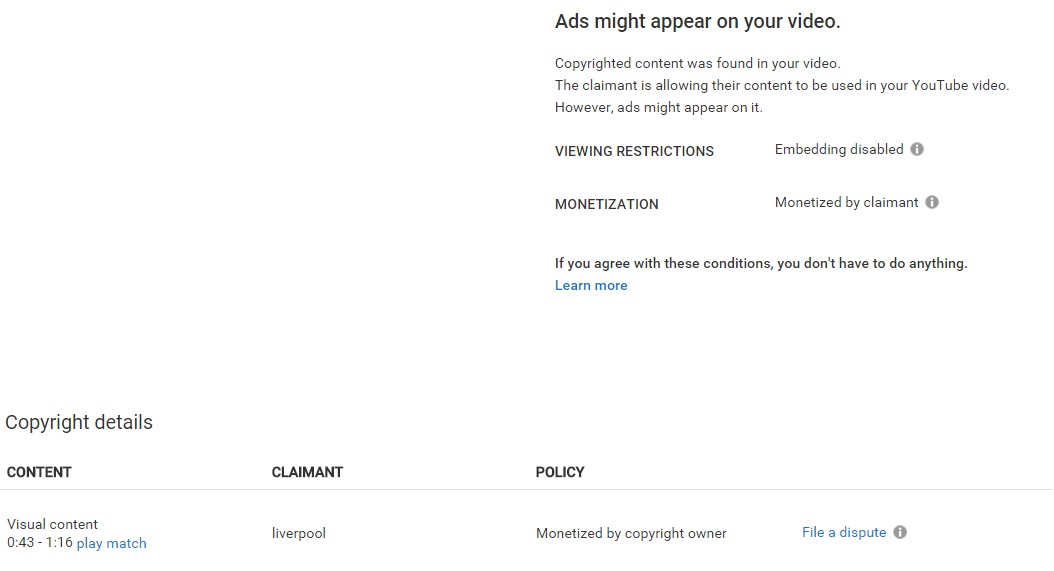Viewport: 1054px width, 571px height.
Task: Click the Monetized by claimant text
Action: point(846,202)
